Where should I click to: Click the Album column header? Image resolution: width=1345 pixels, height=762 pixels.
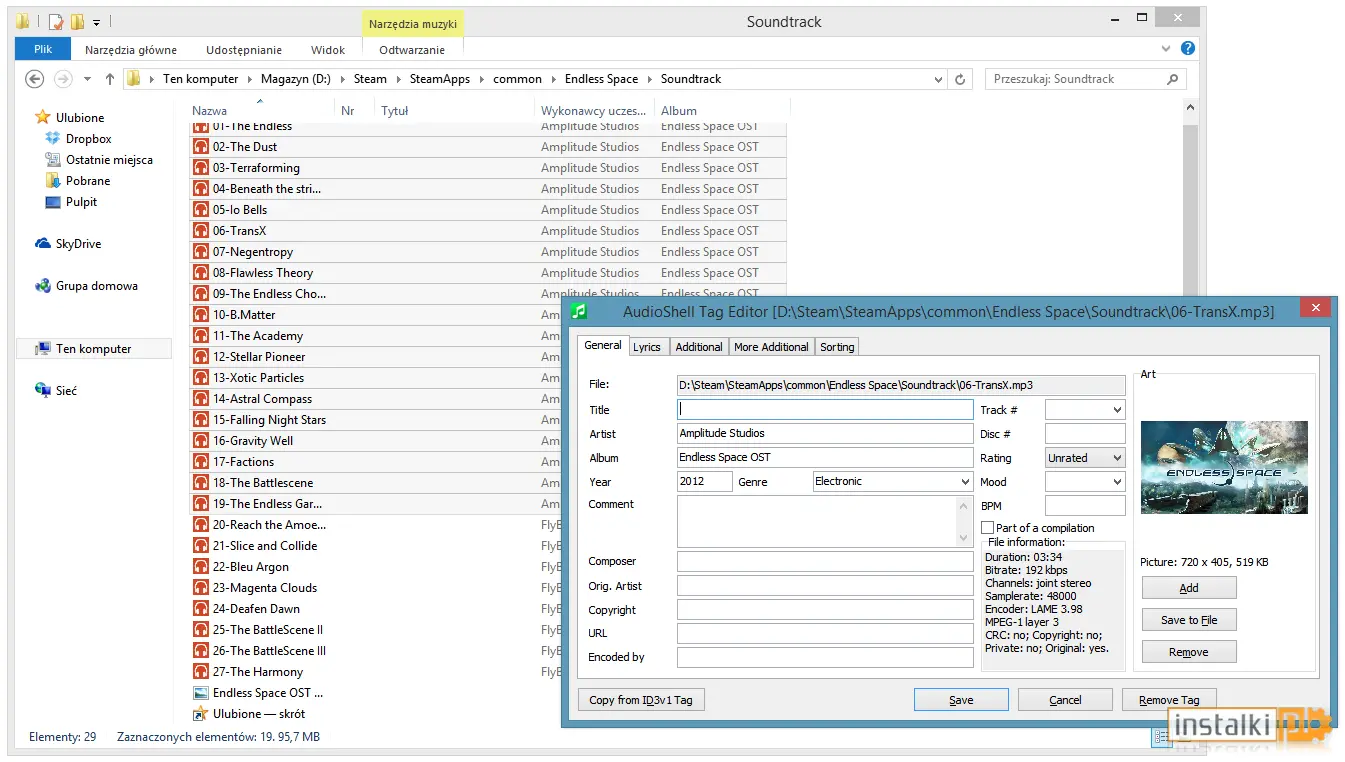point(722,110)
